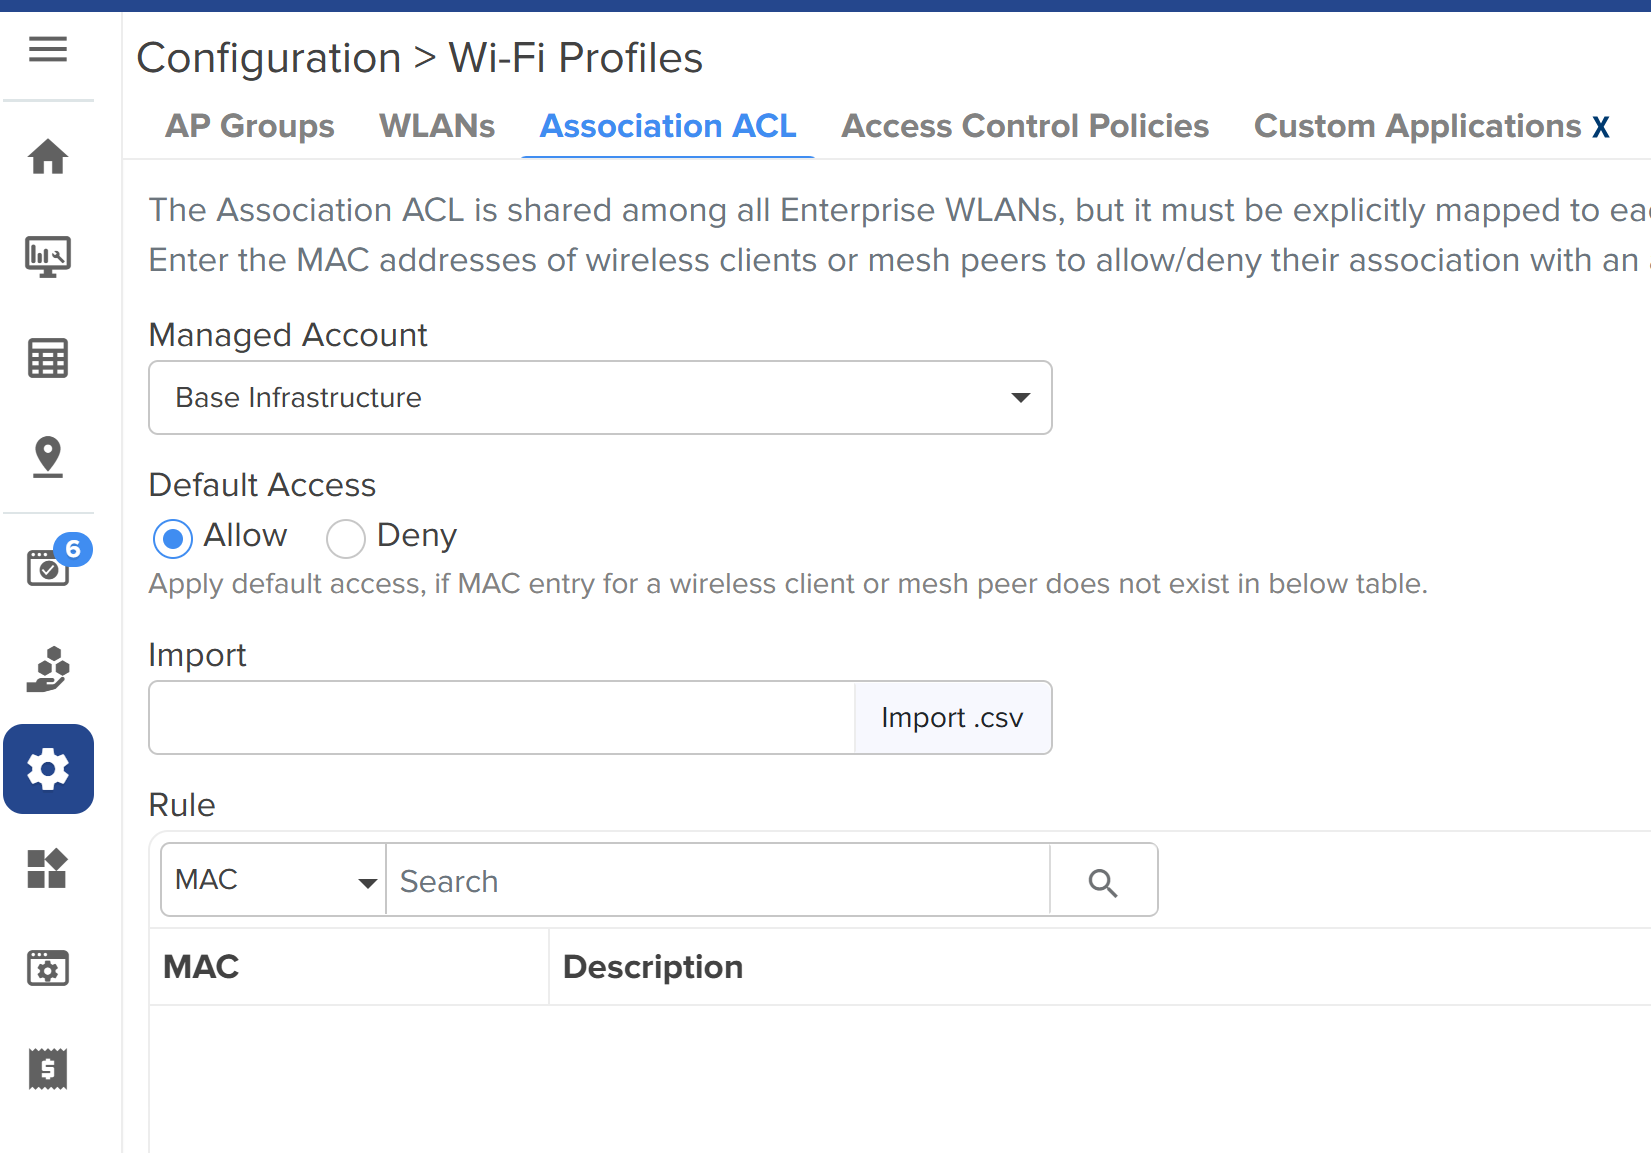Go to the Home dashboard icon

click(48, 157)
